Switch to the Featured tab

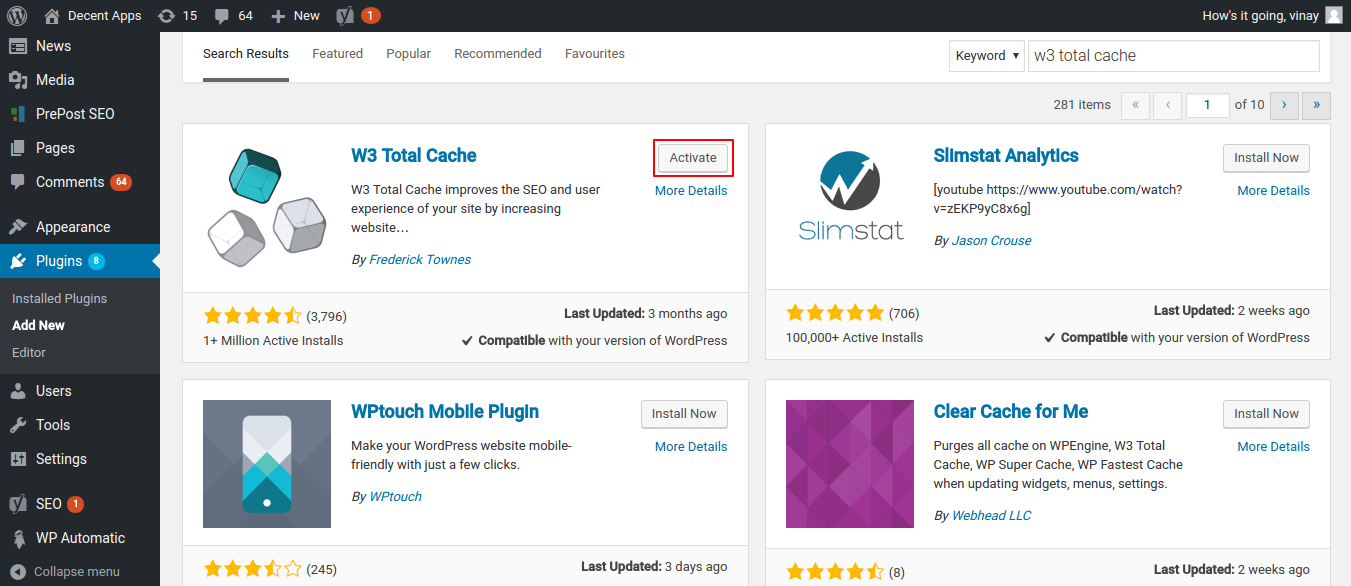[337, 54]
